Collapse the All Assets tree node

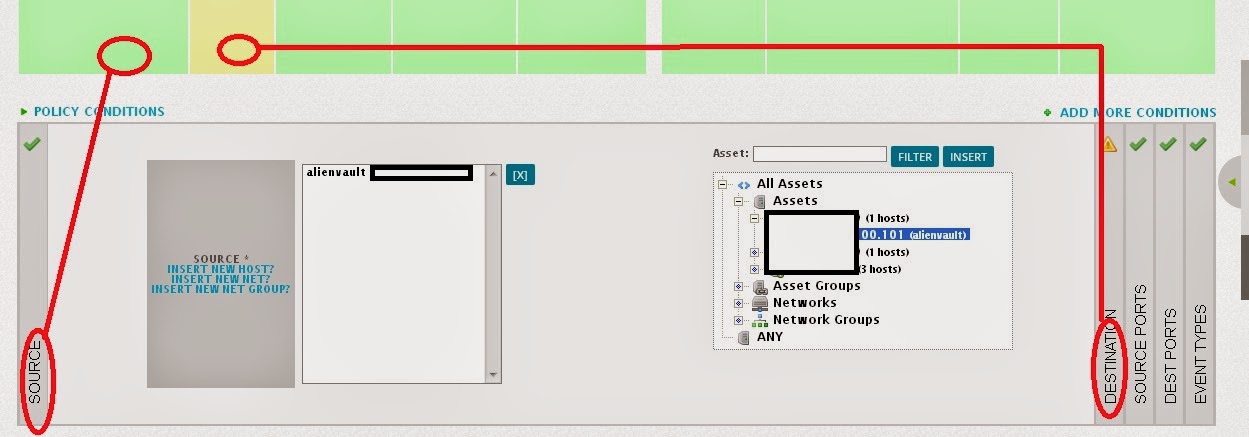point(722,184)
